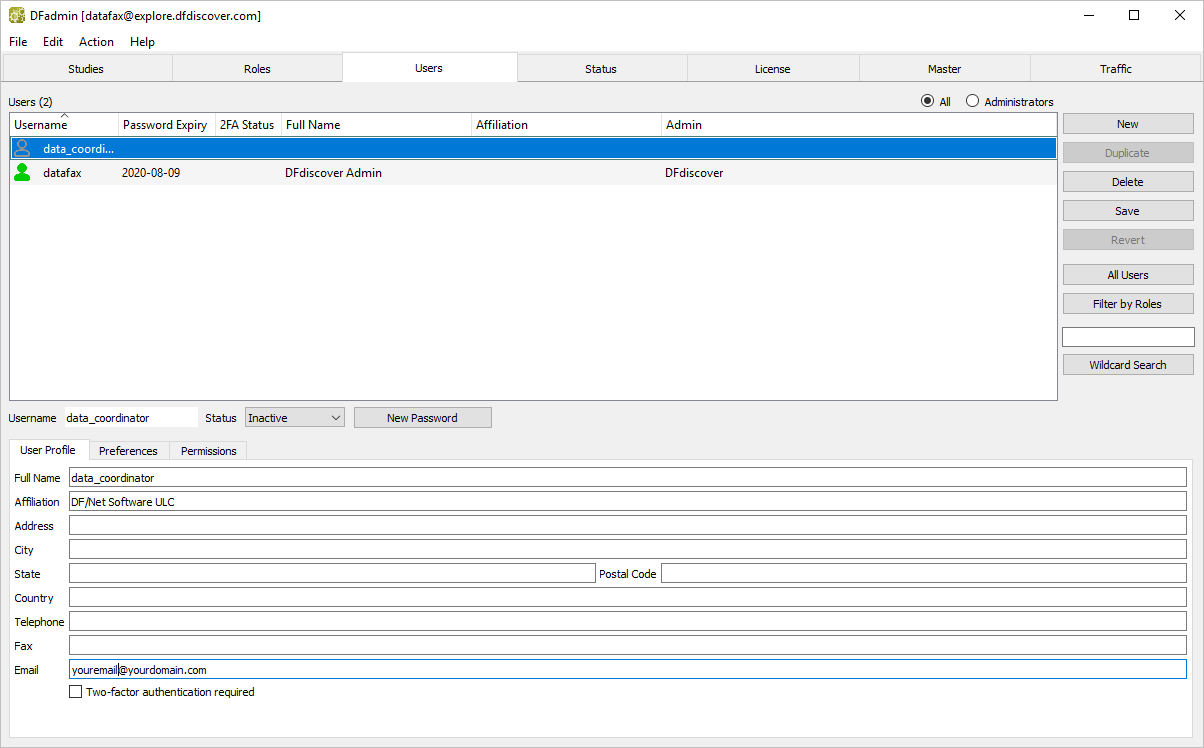Enable Two-factor authentication required checkbox
The width and height of the screenshot is (1204, 748).
coord(76,692)
